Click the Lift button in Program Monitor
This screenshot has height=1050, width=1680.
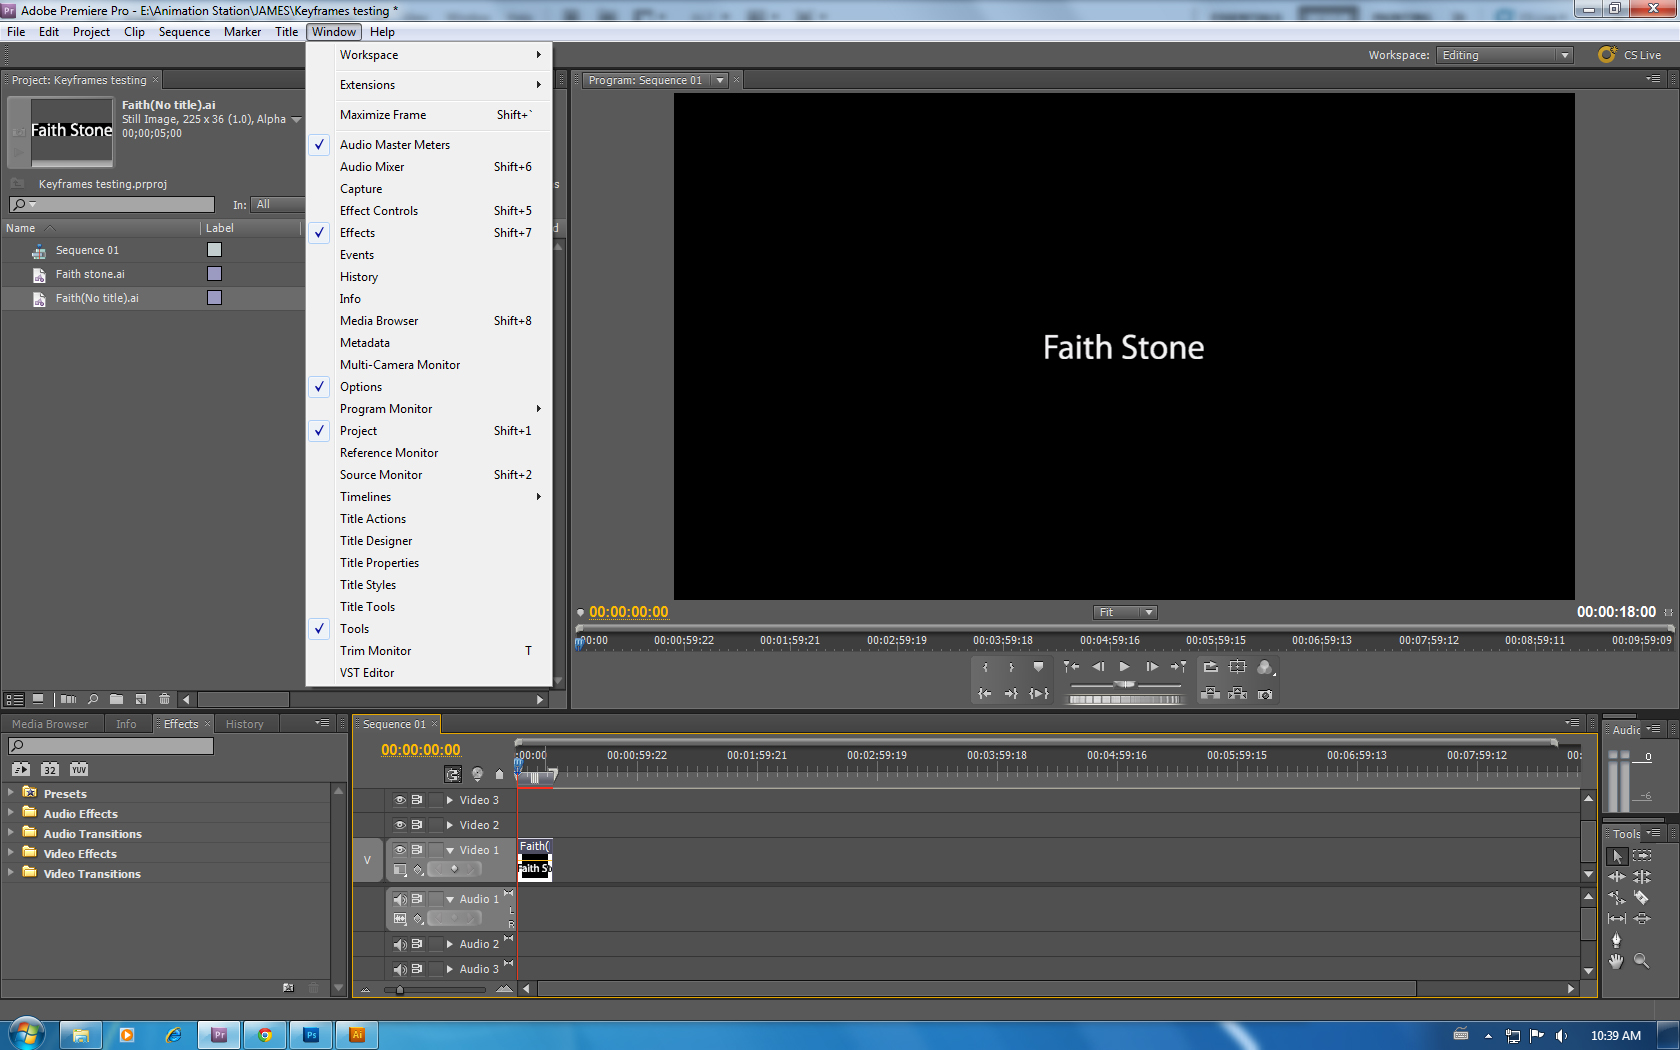(x=1210, y=693)
